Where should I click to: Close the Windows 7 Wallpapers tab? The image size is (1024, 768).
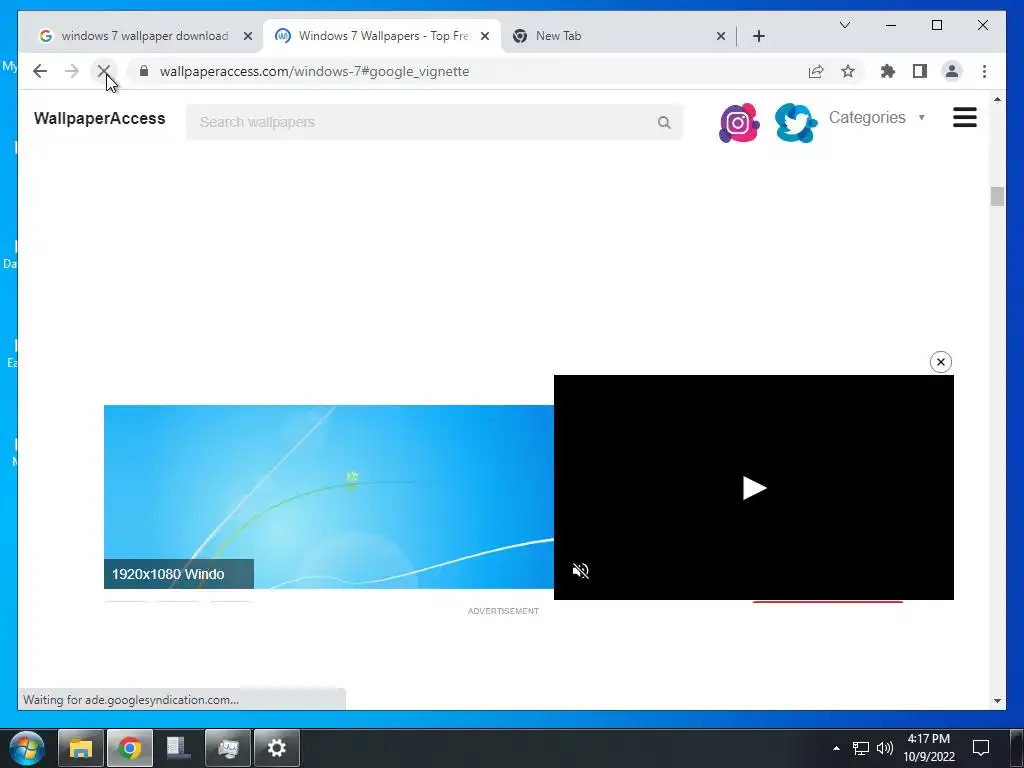pos(485,36)
